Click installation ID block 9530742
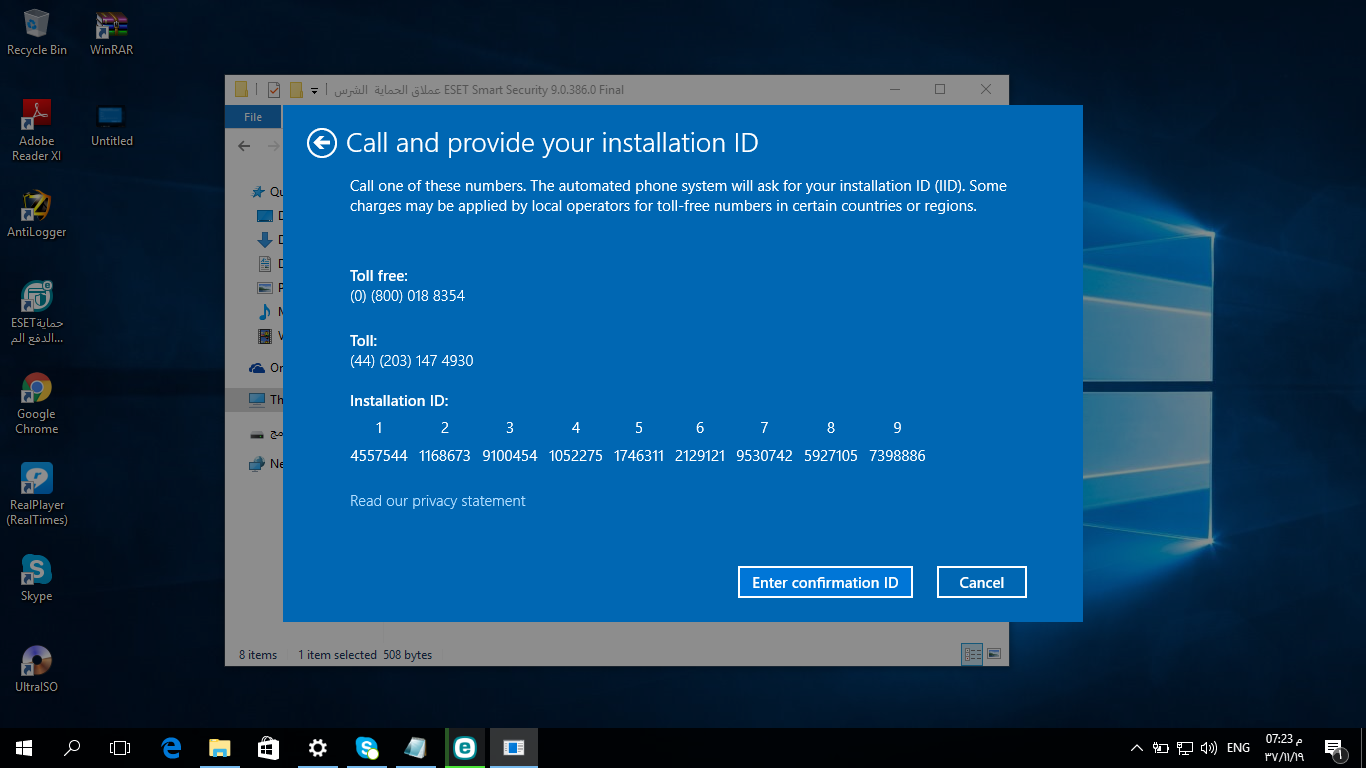 pyautogui.click(x=764, y=456)
